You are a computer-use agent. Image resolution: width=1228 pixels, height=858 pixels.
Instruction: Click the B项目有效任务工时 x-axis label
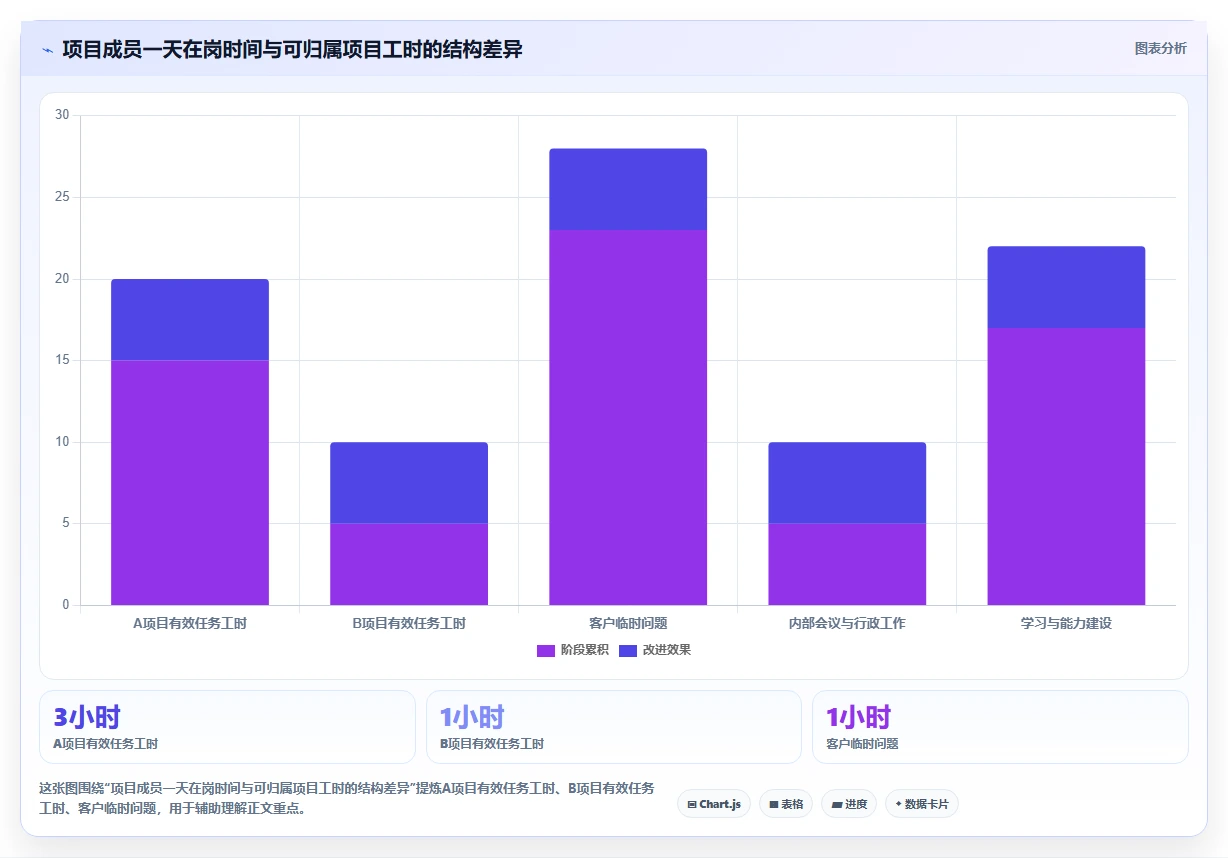[x=409, y=623]
